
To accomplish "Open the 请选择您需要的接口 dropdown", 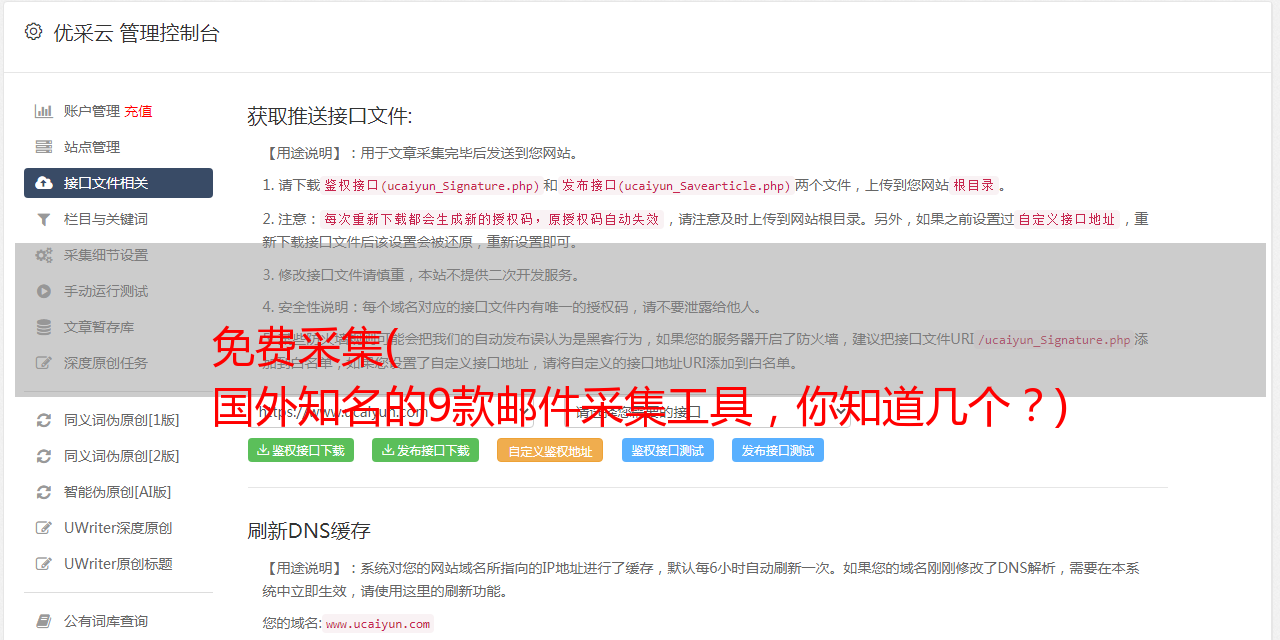I will [705, 411].
